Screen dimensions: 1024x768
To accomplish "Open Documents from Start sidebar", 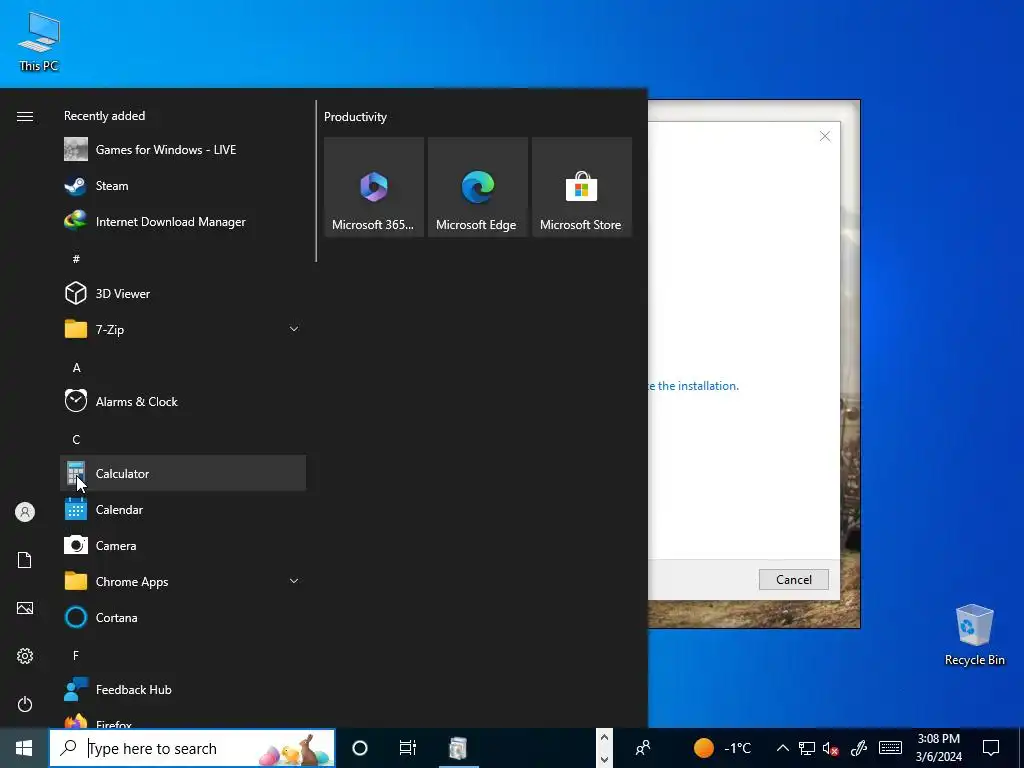I will pos(25,560).
